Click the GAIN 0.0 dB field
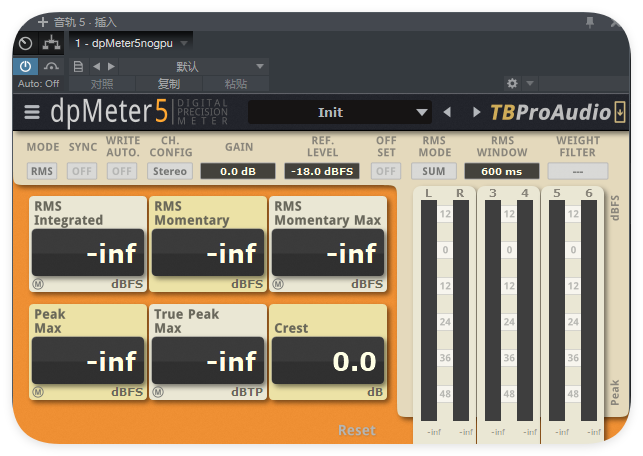 pos(238,171)
